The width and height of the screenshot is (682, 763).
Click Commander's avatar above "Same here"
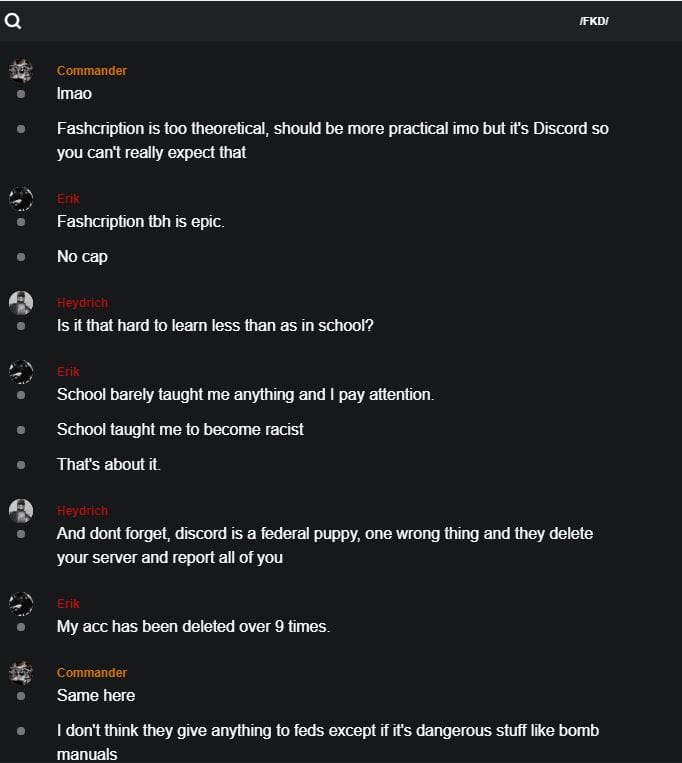coord(21,673)
